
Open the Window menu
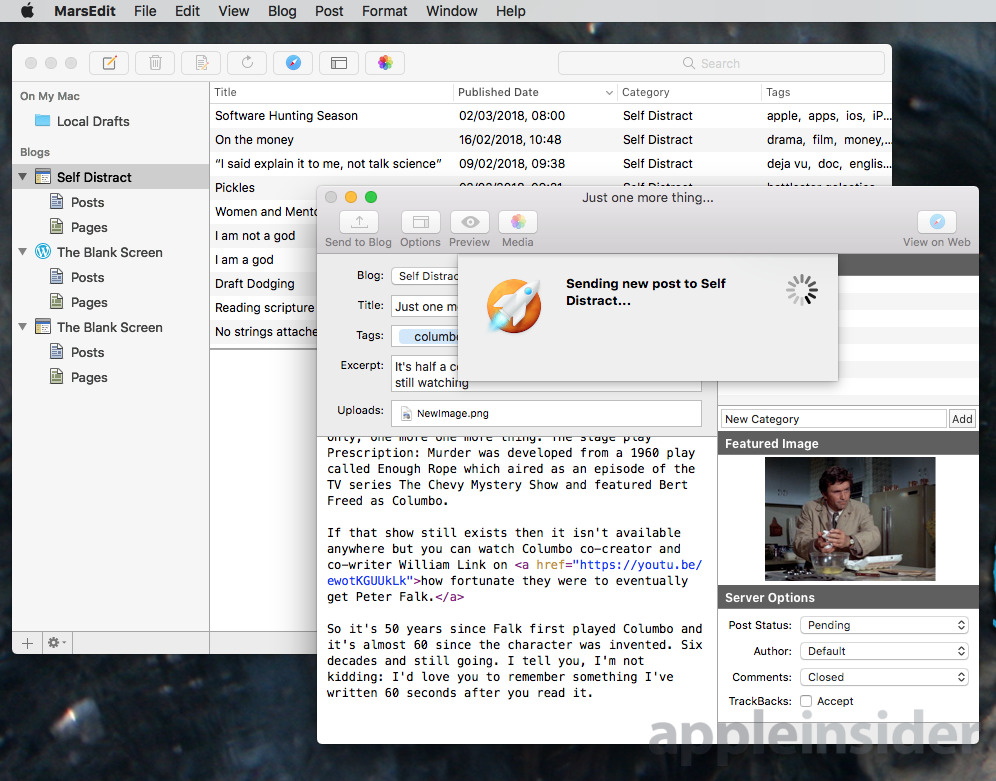point(452,11)
